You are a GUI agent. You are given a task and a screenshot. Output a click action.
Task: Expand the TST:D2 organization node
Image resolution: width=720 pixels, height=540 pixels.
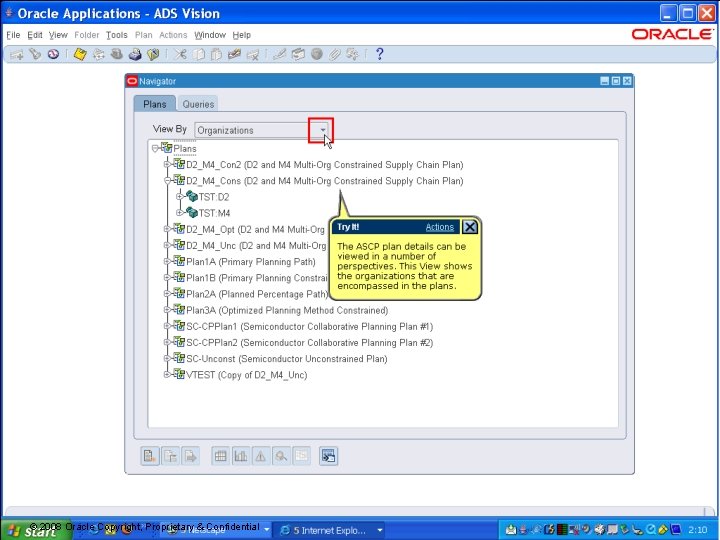click(180, 197)
